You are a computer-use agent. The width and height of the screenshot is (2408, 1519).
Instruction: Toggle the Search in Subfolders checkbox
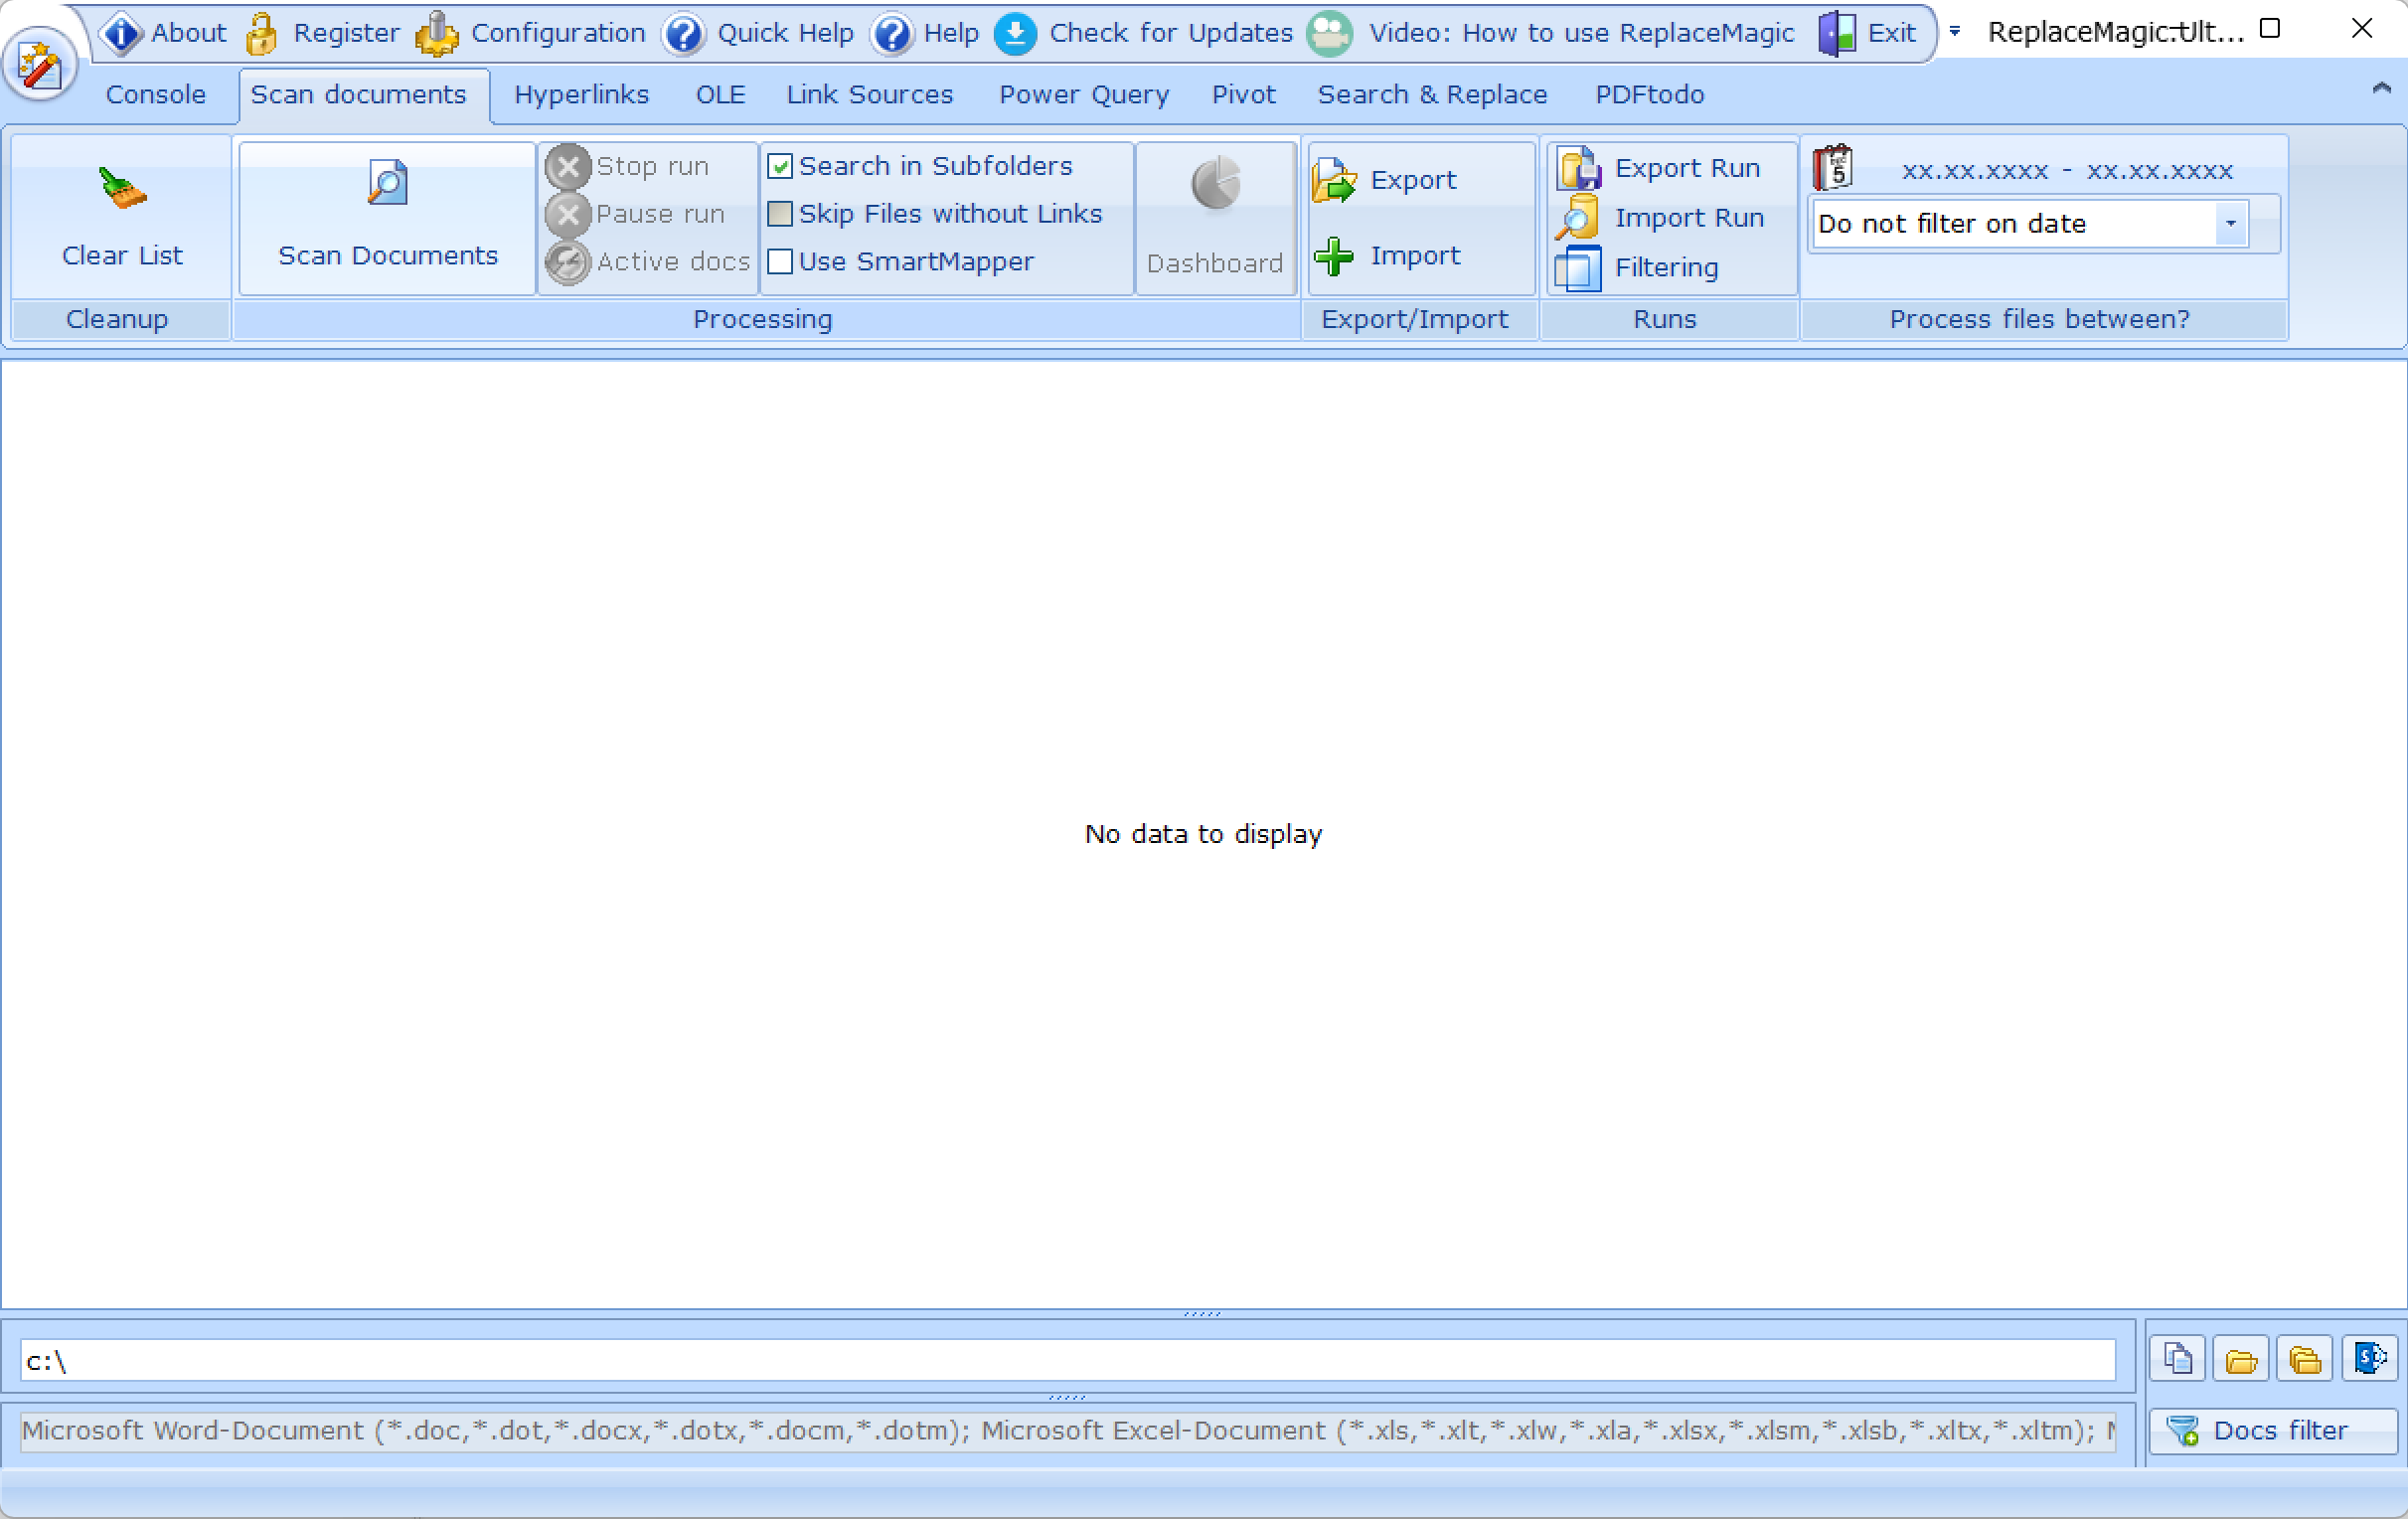[x=780, y=167]
